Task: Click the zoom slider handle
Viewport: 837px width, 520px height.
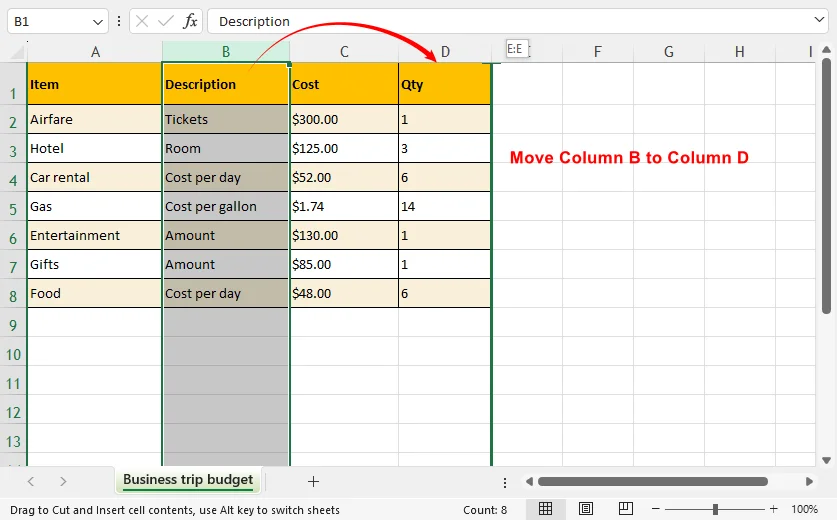Action: tap(715, 509)
